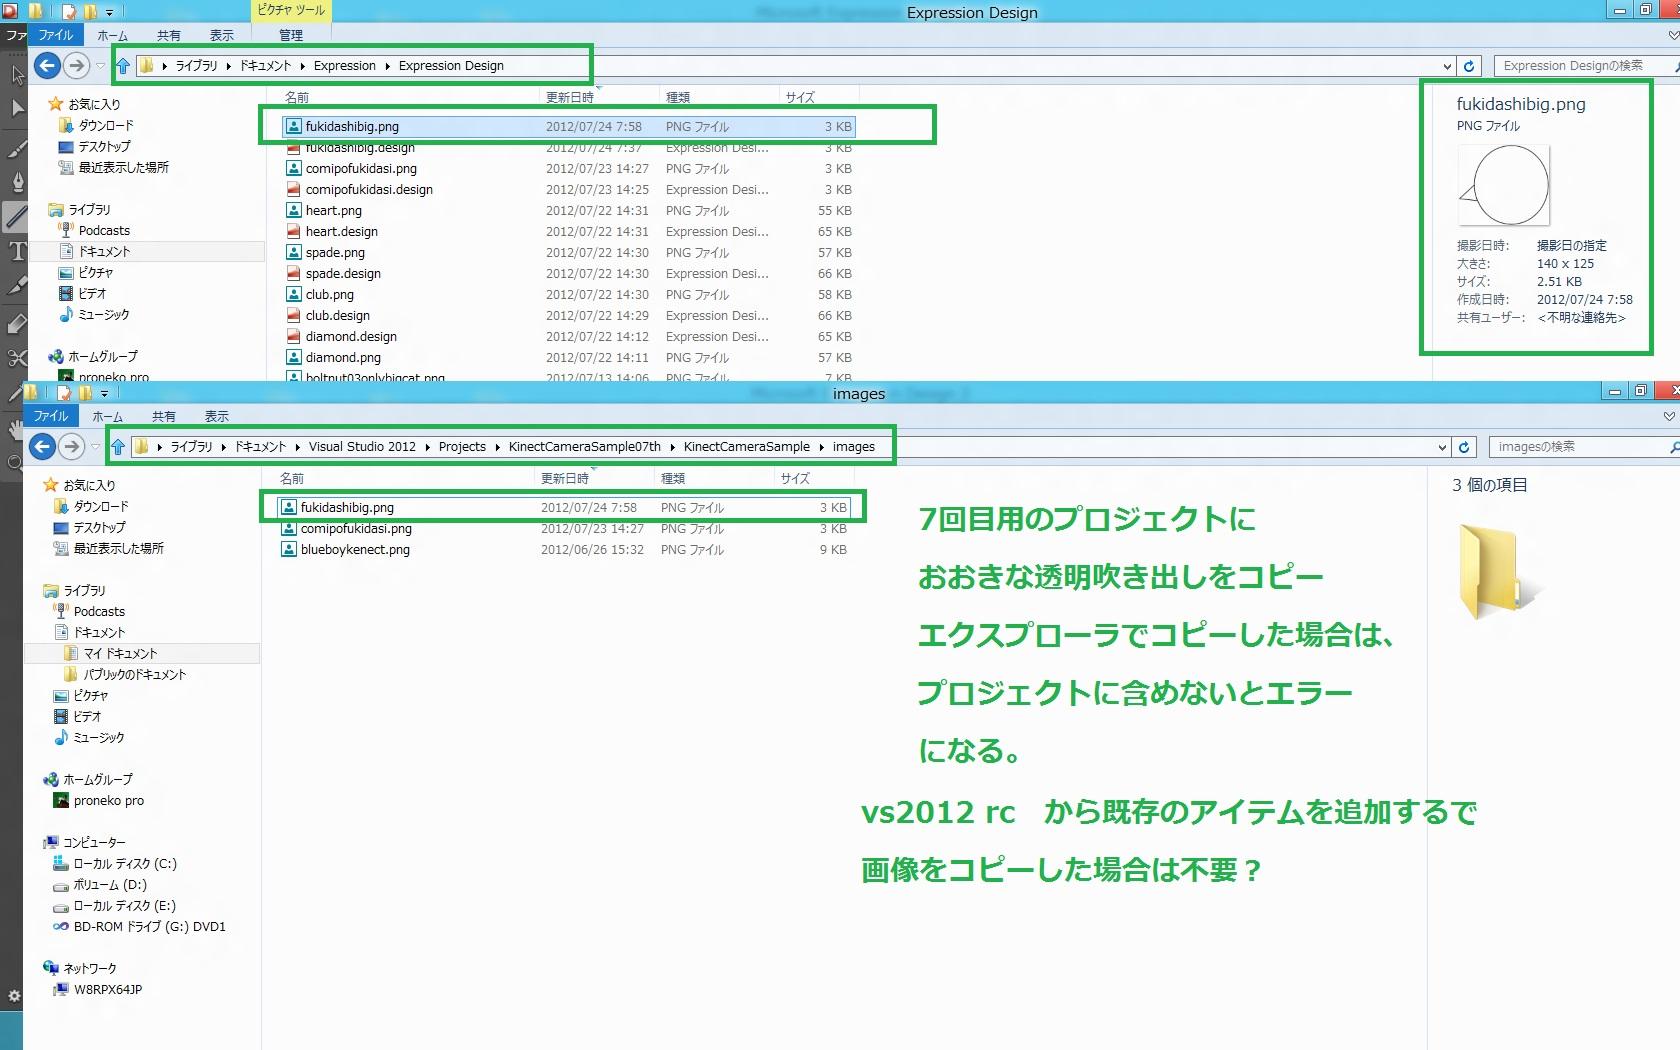Click the new folder icon in the images title bar

tap(86, 393)
